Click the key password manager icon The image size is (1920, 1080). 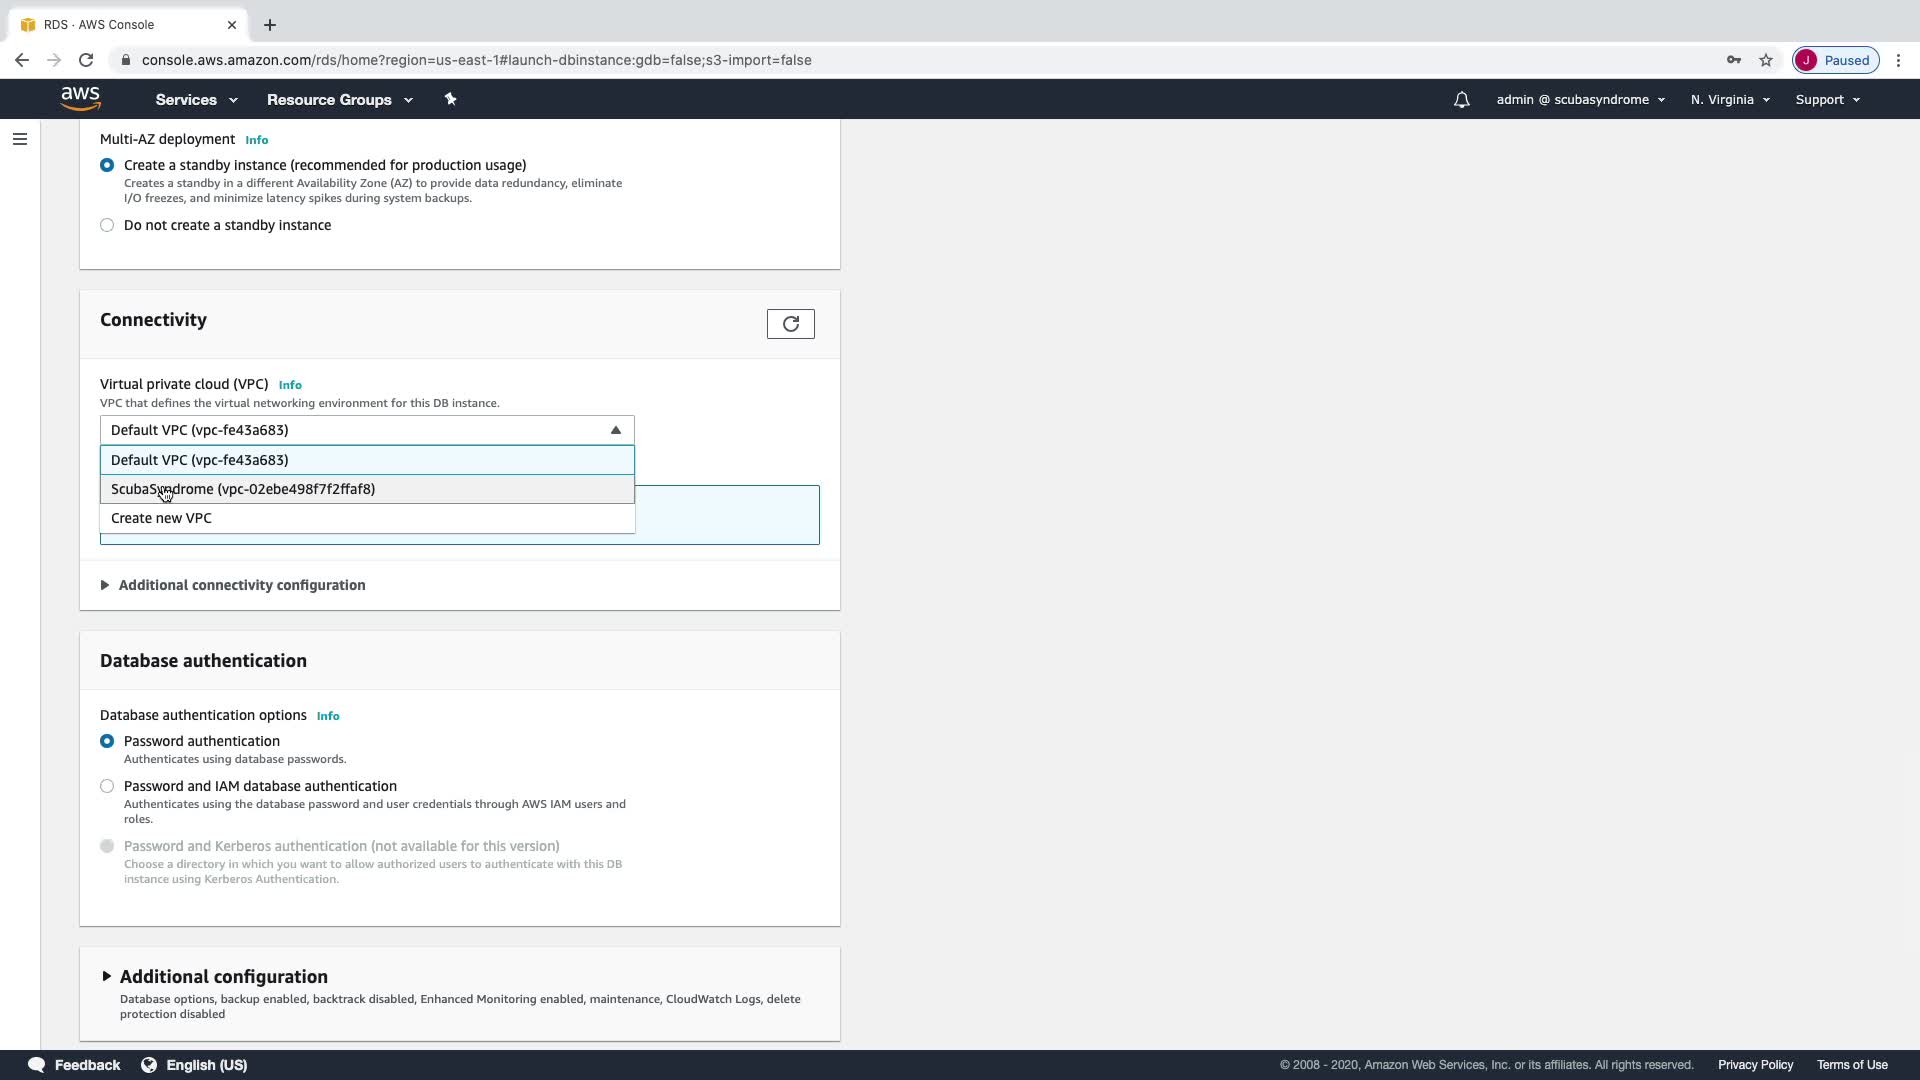point(1733,60)
